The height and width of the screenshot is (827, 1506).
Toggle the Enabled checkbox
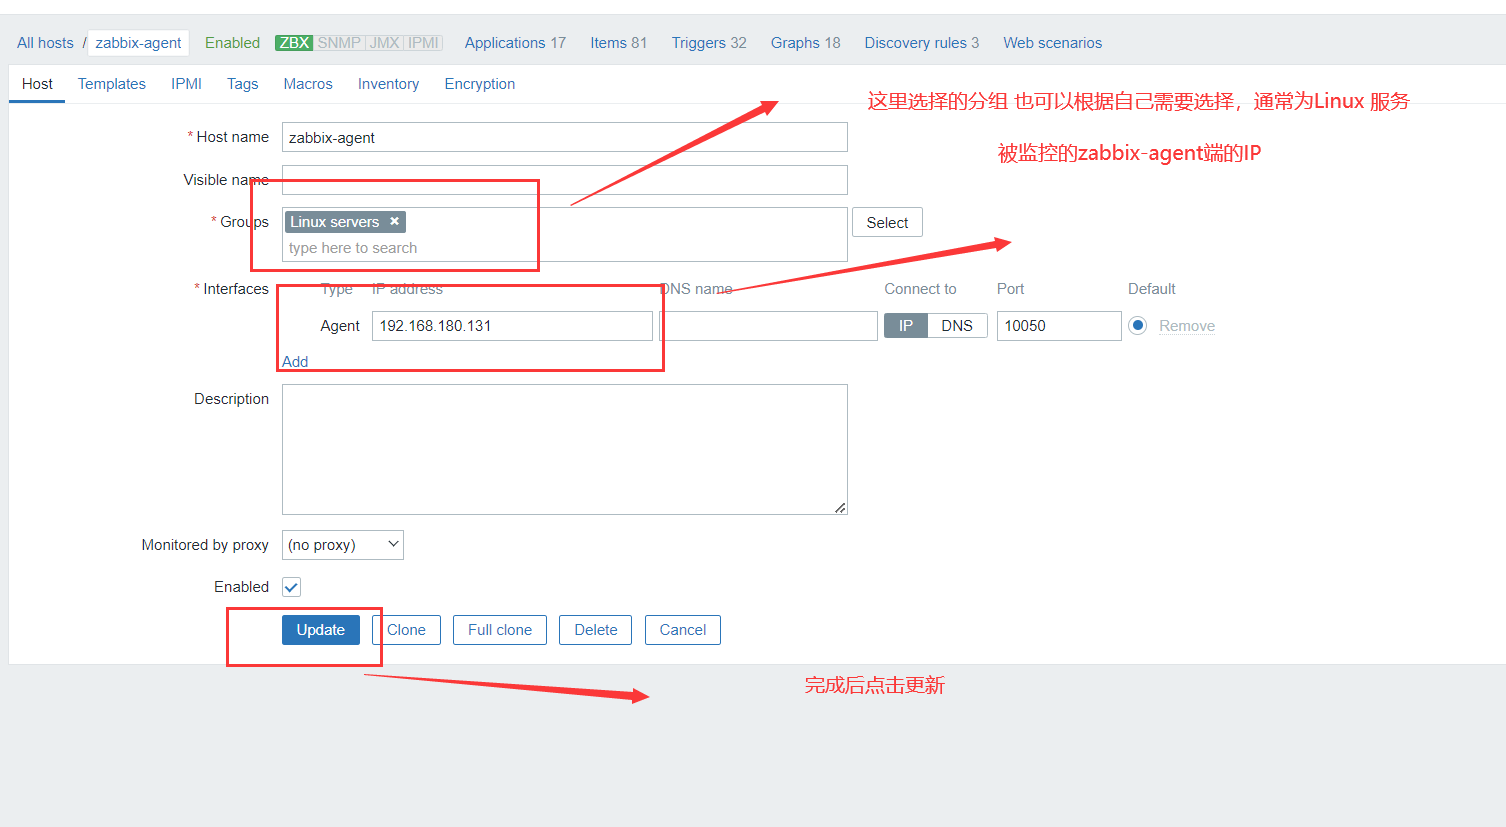[291, 587]
